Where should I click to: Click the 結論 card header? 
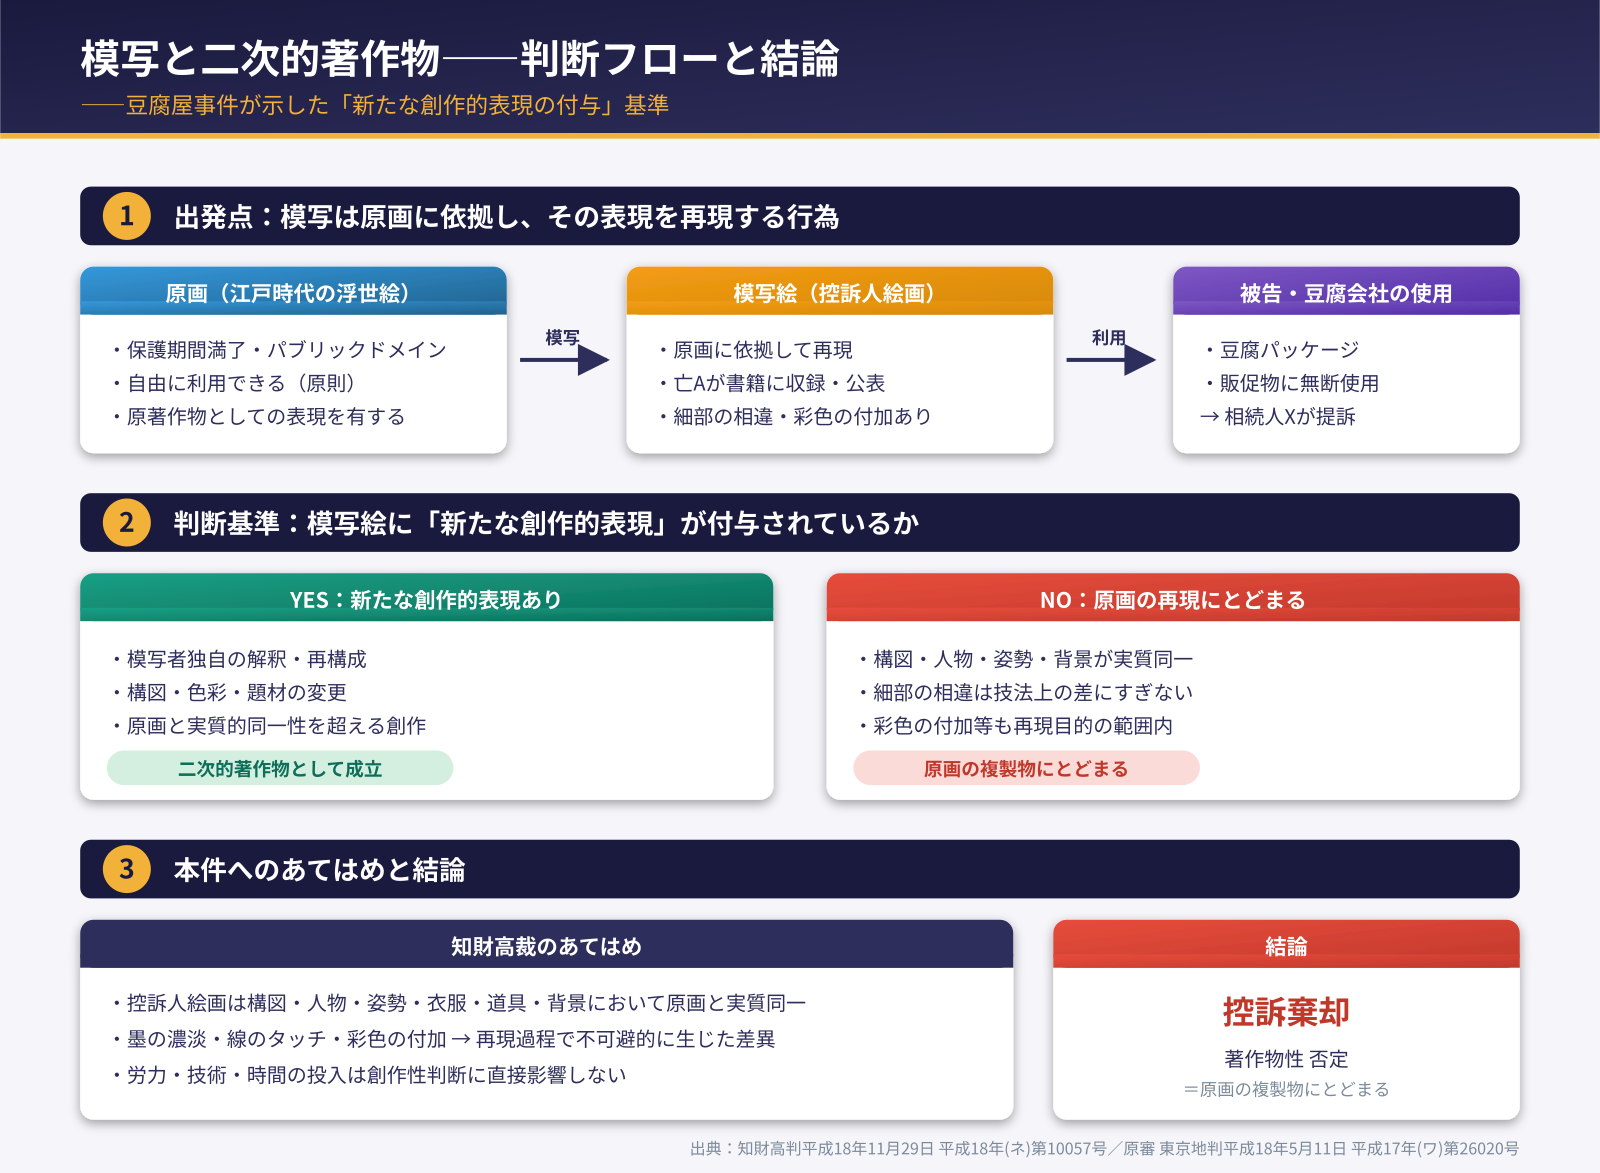pyautogui.click(x=1286, y=945)
